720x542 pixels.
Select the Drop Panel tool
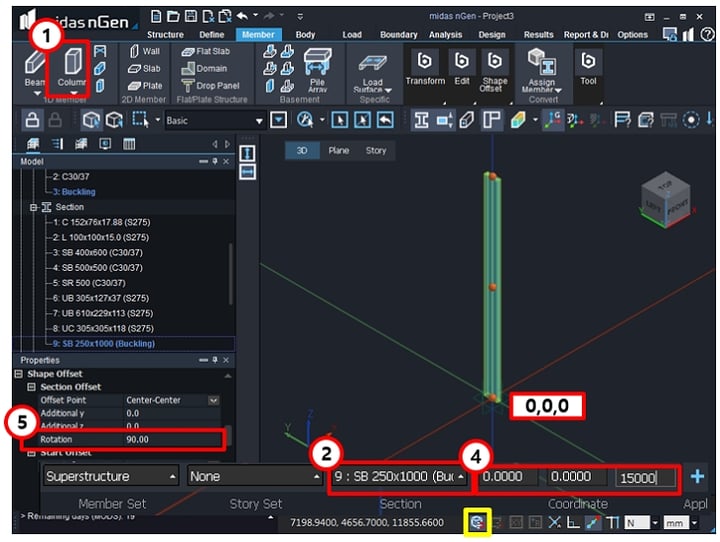click(210, 85)
